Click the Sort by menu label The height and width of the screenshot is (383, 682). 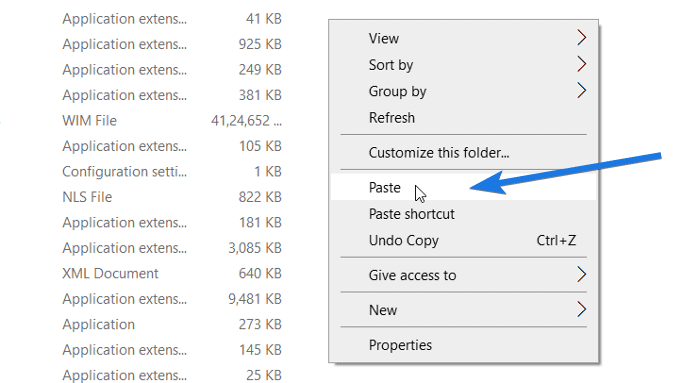(391, 65)
